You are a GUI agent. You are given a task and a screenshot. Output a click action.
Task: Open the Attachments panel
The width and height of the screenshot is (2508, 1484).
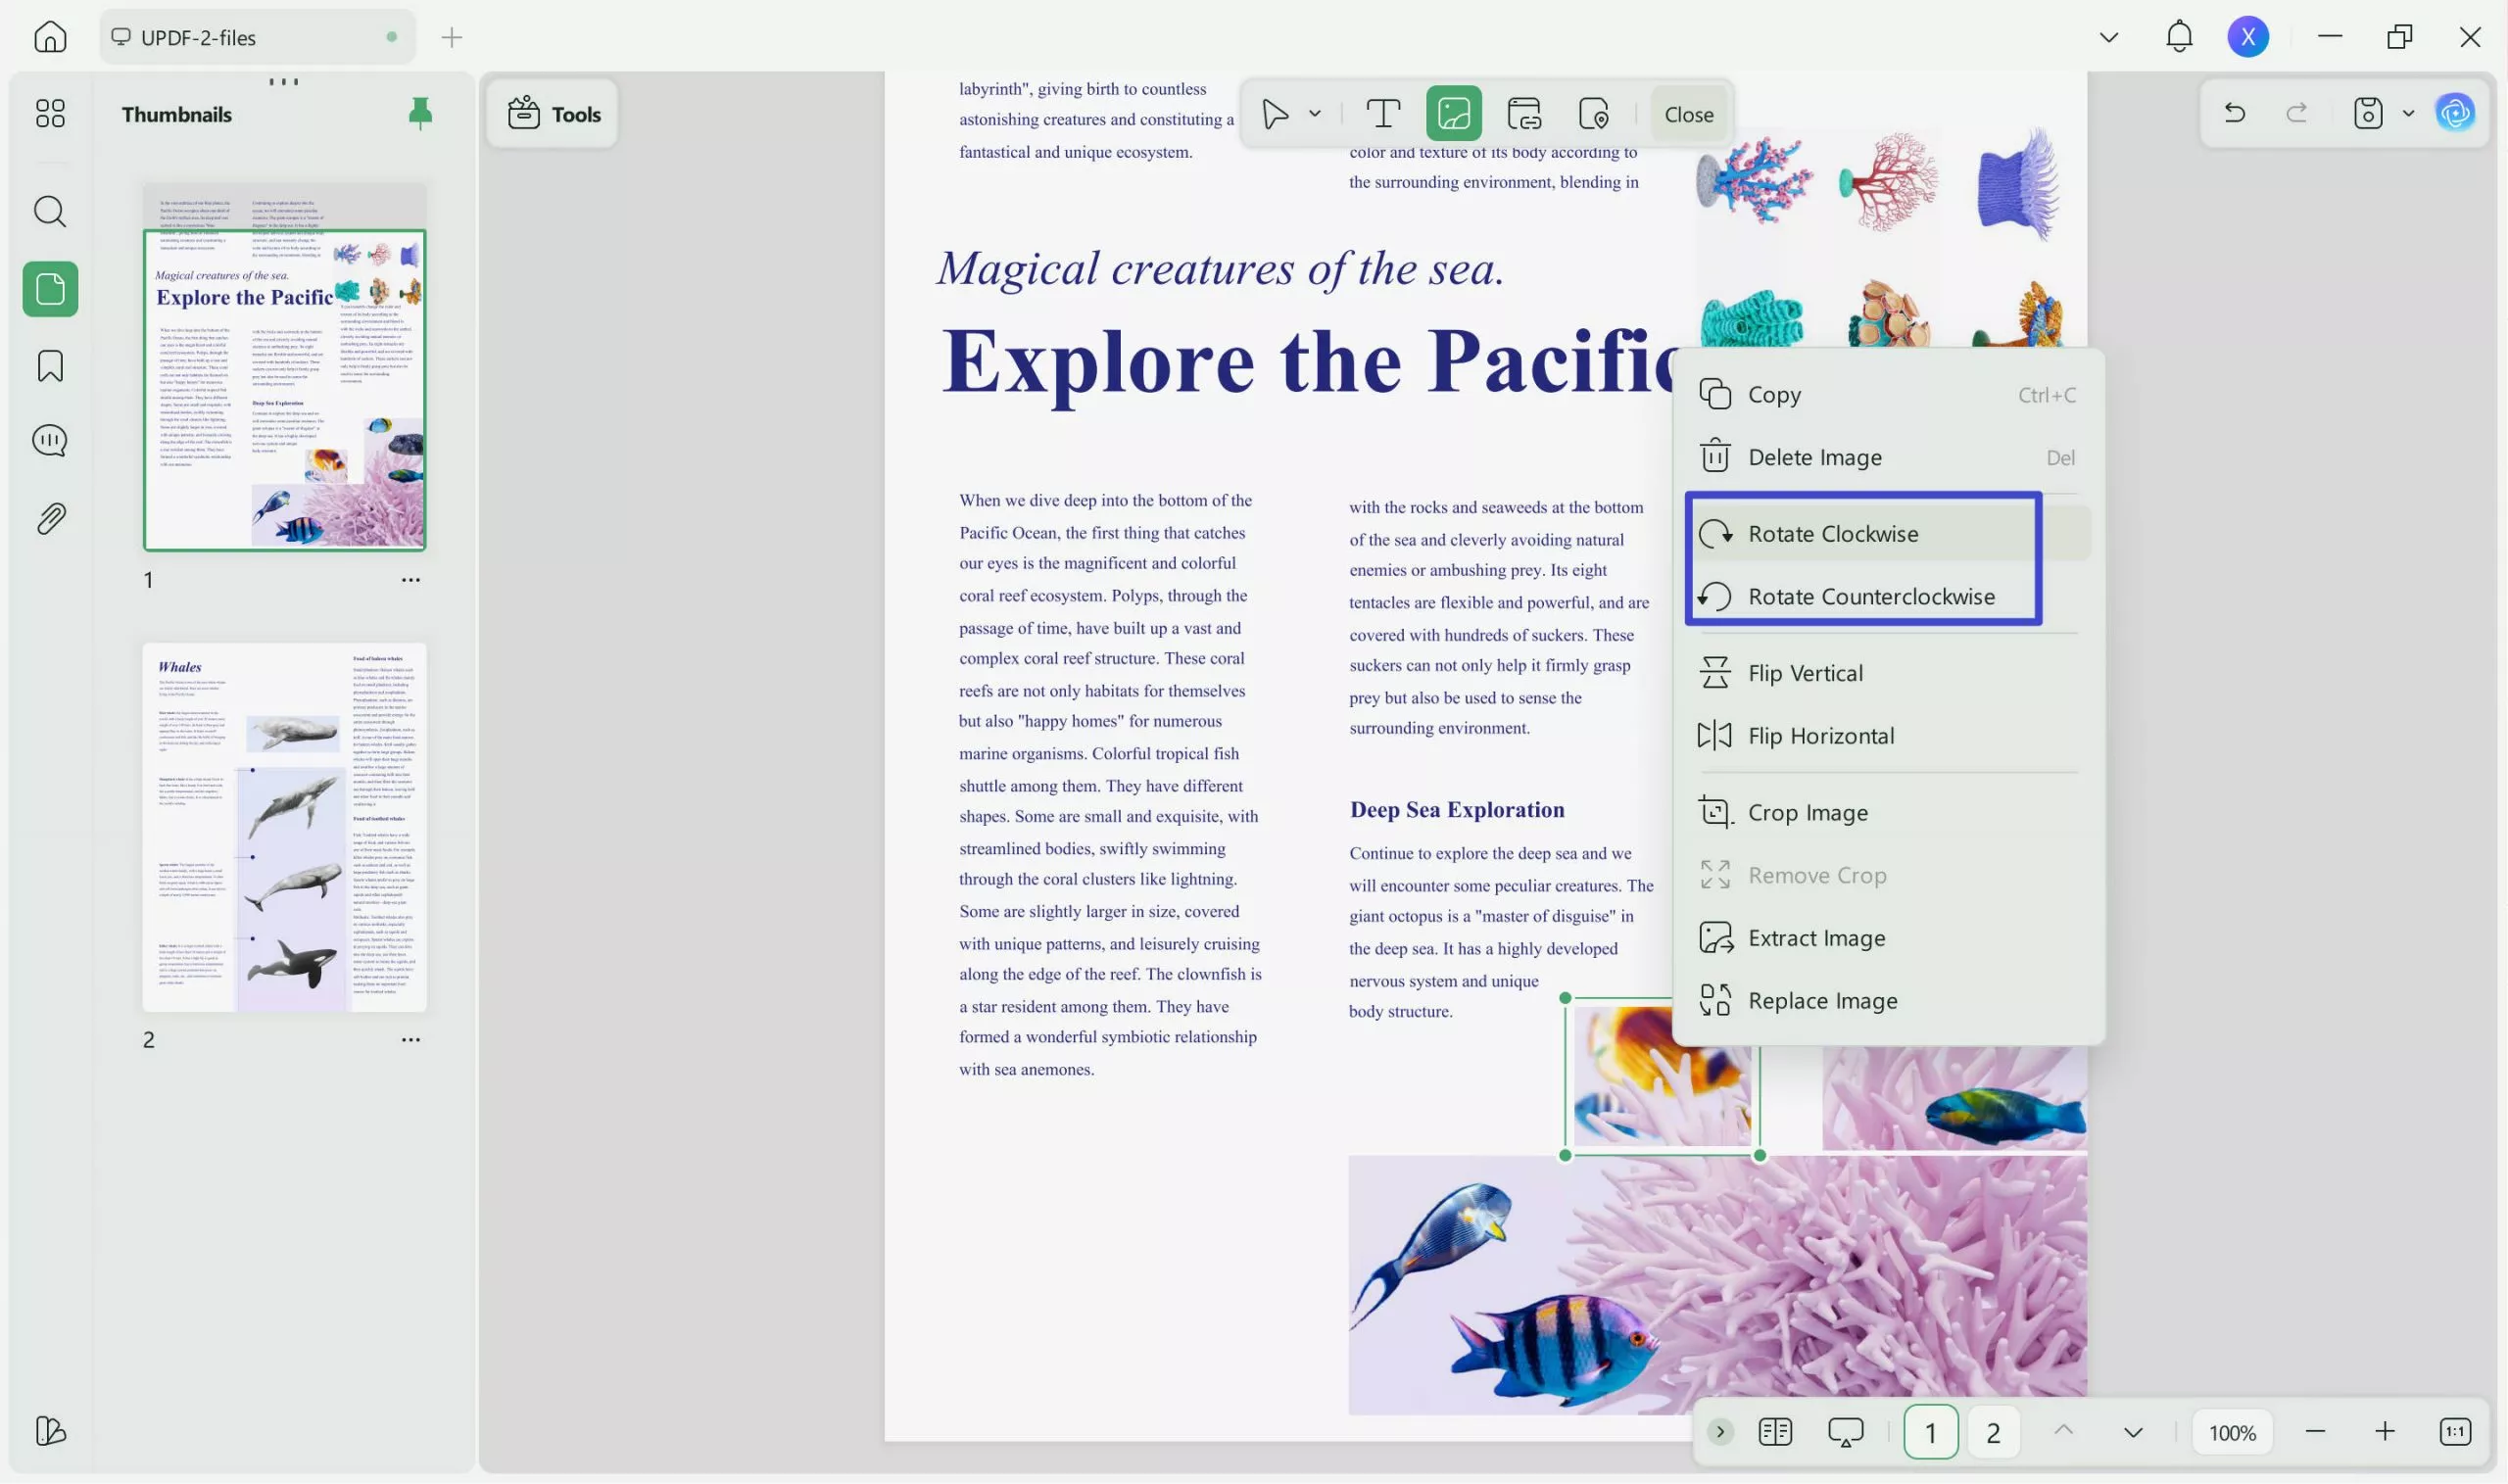pyautogui.click(x=48, y=517)
